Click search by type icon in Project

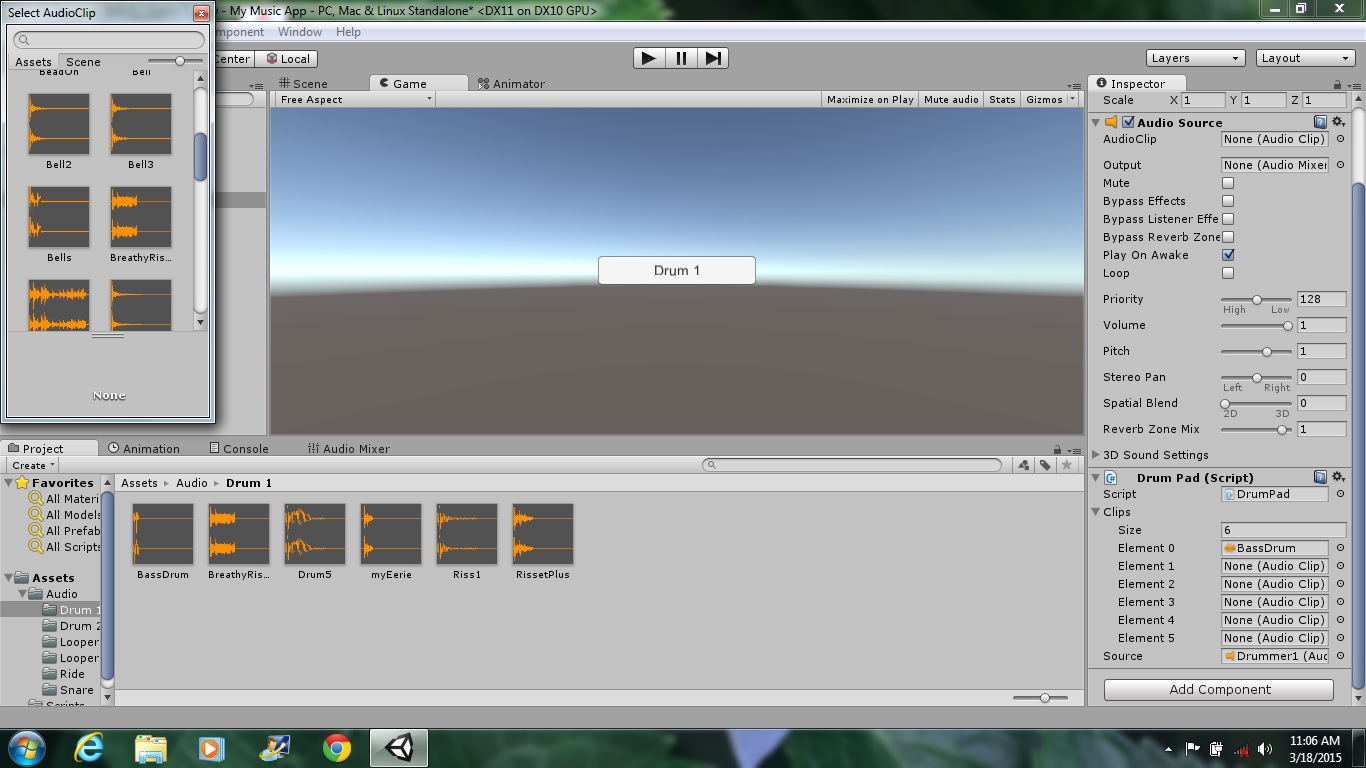[x=1023, y=465]
